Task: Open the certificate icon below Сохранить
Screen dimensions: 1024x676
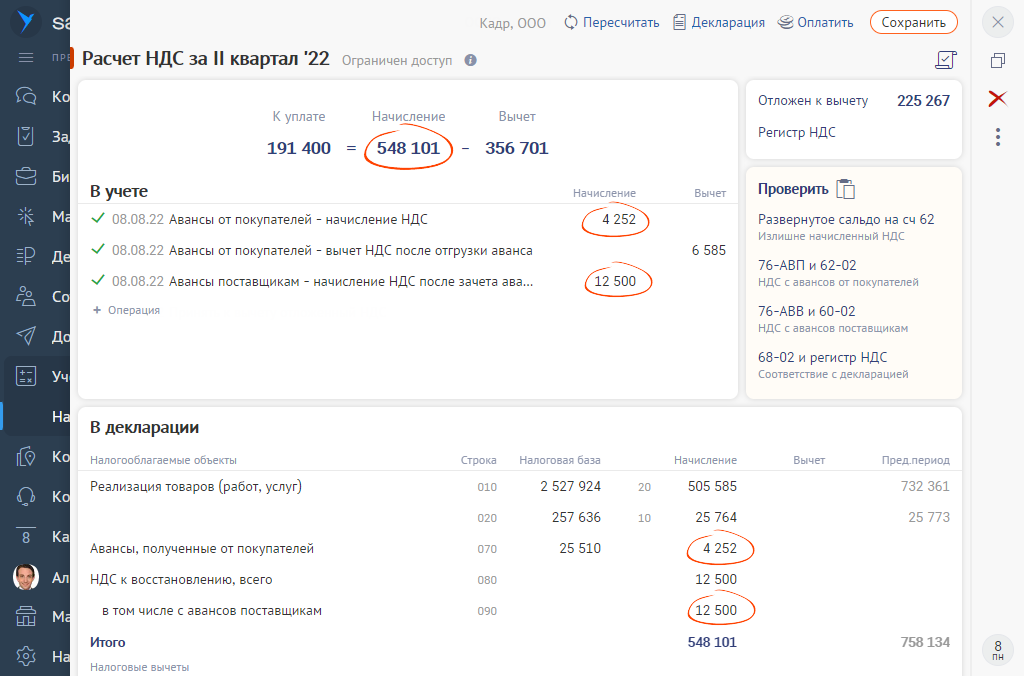Action: point(945,60)
